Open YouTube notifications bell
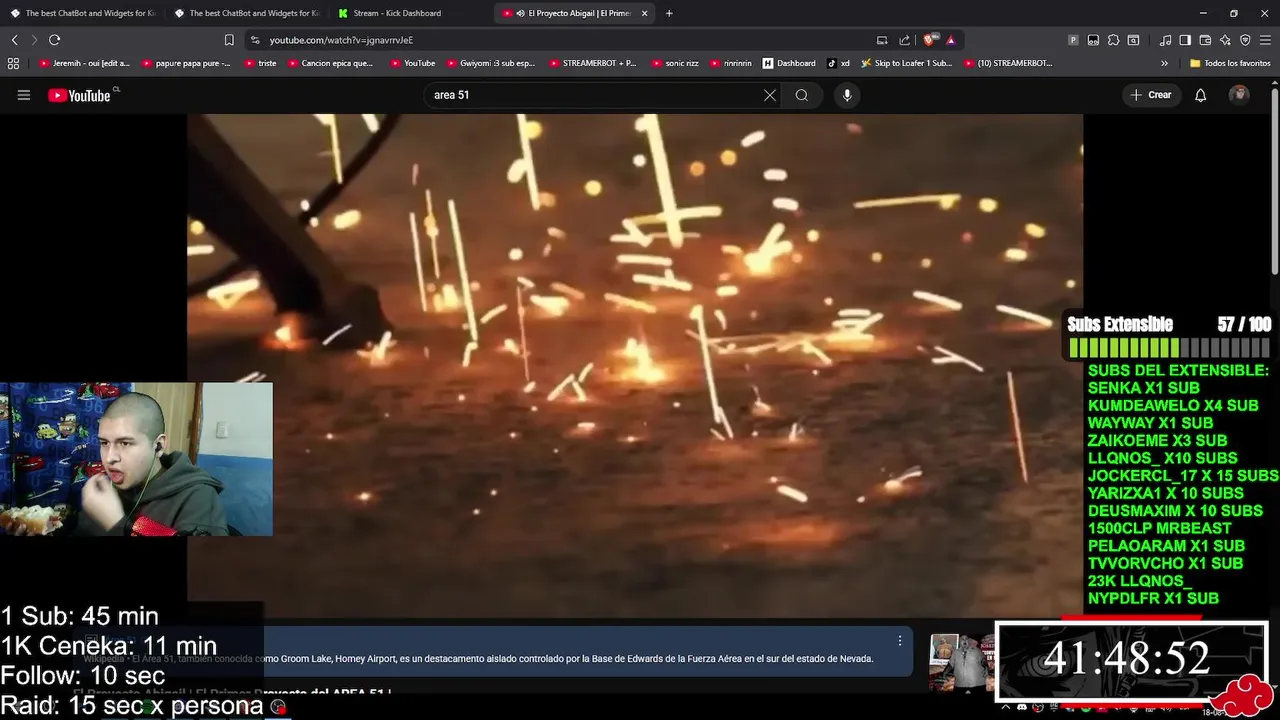This screenshot has height=720, width=1280. coord(1200,95)
